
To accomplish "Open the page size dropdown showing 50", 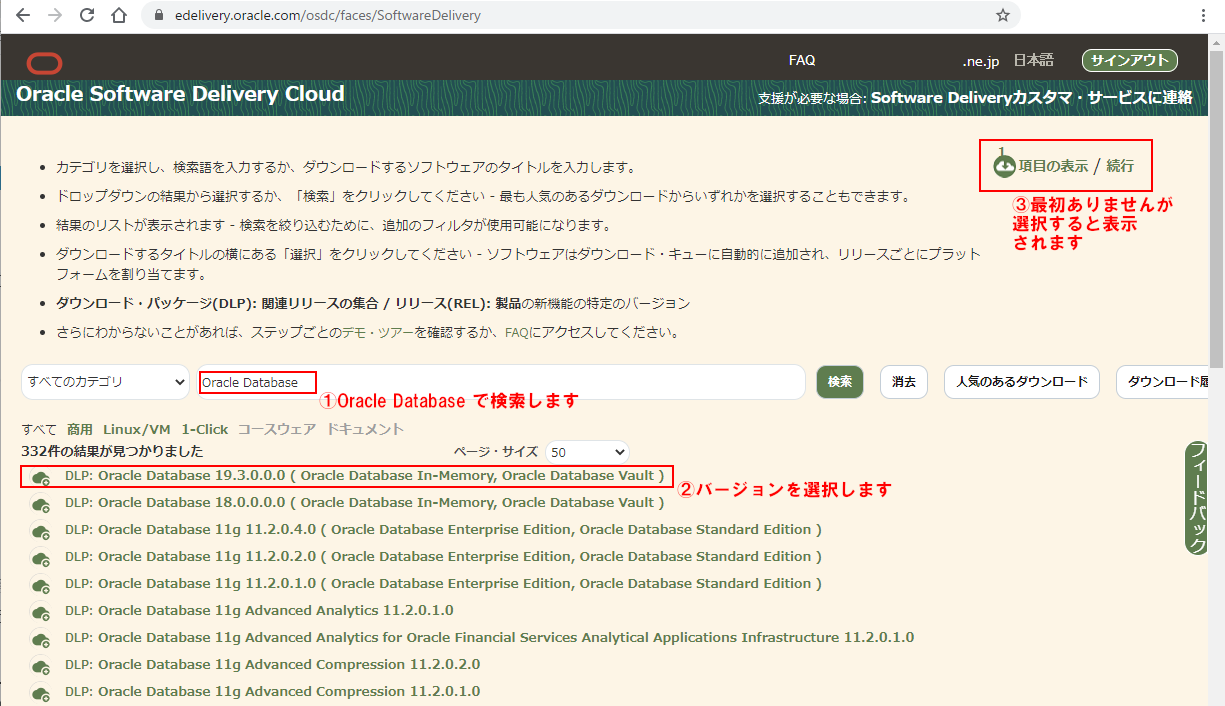I will tap(588, 452).
